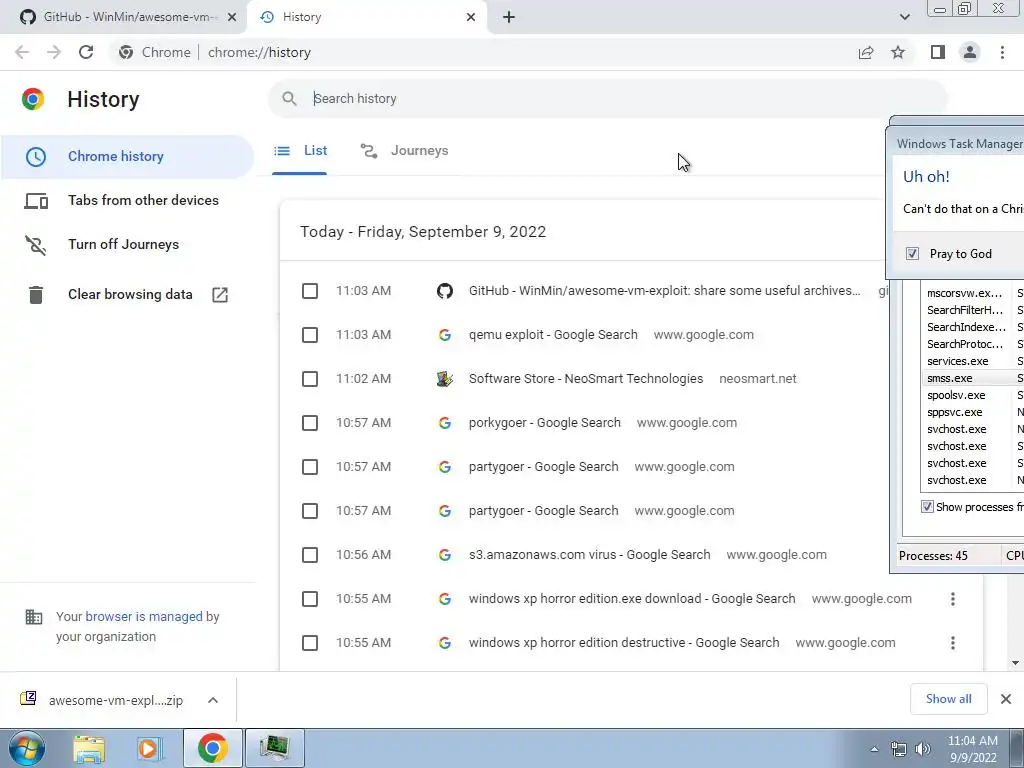Select spoolsv.exe in Task Manager list

click(x=972, y=395)
